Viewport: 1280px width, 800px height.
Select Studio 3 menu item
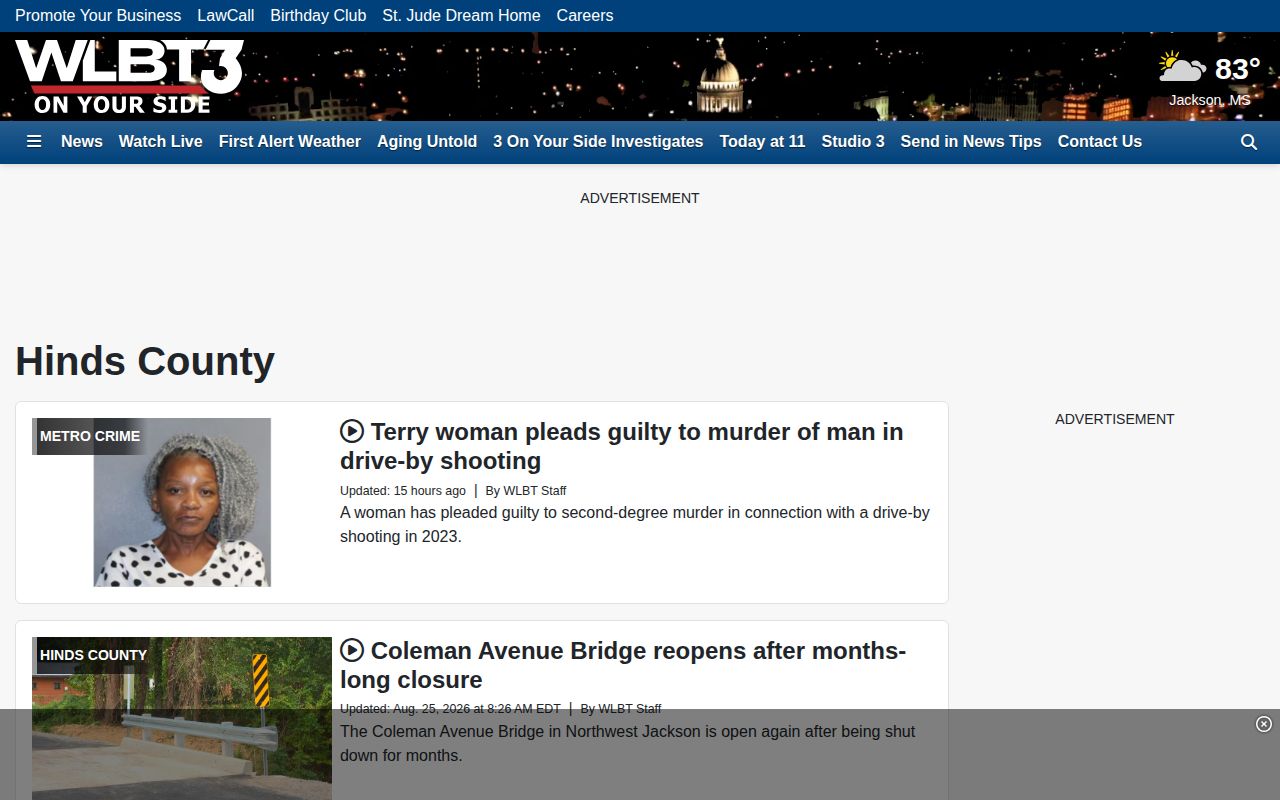pyautogui.click(x=853, y=142)
